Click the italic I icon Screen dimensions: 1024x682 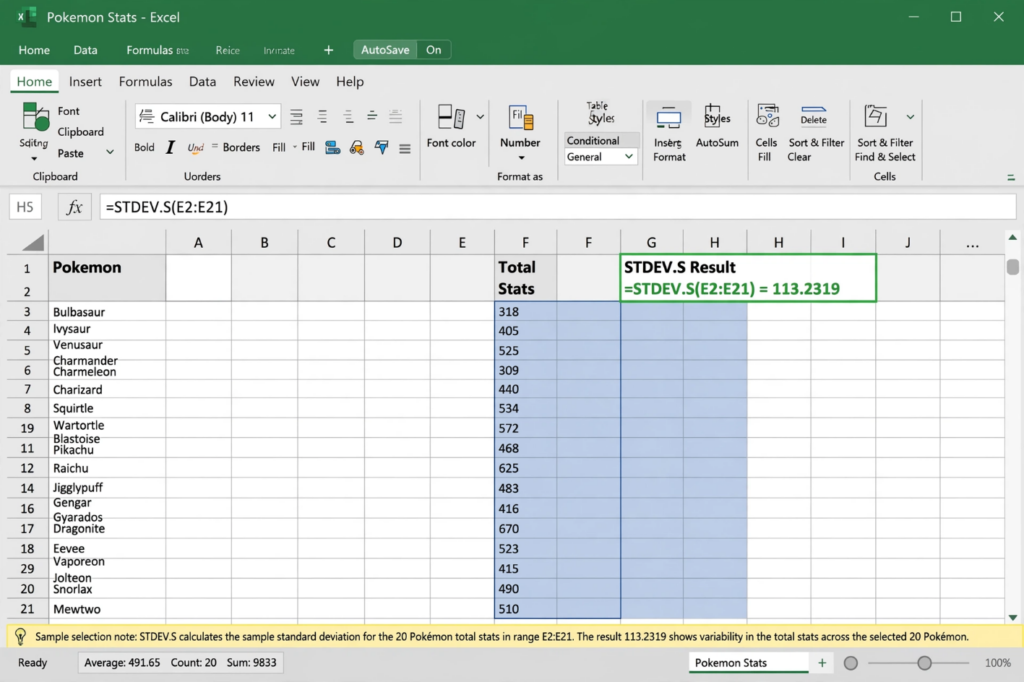(170, 148)
